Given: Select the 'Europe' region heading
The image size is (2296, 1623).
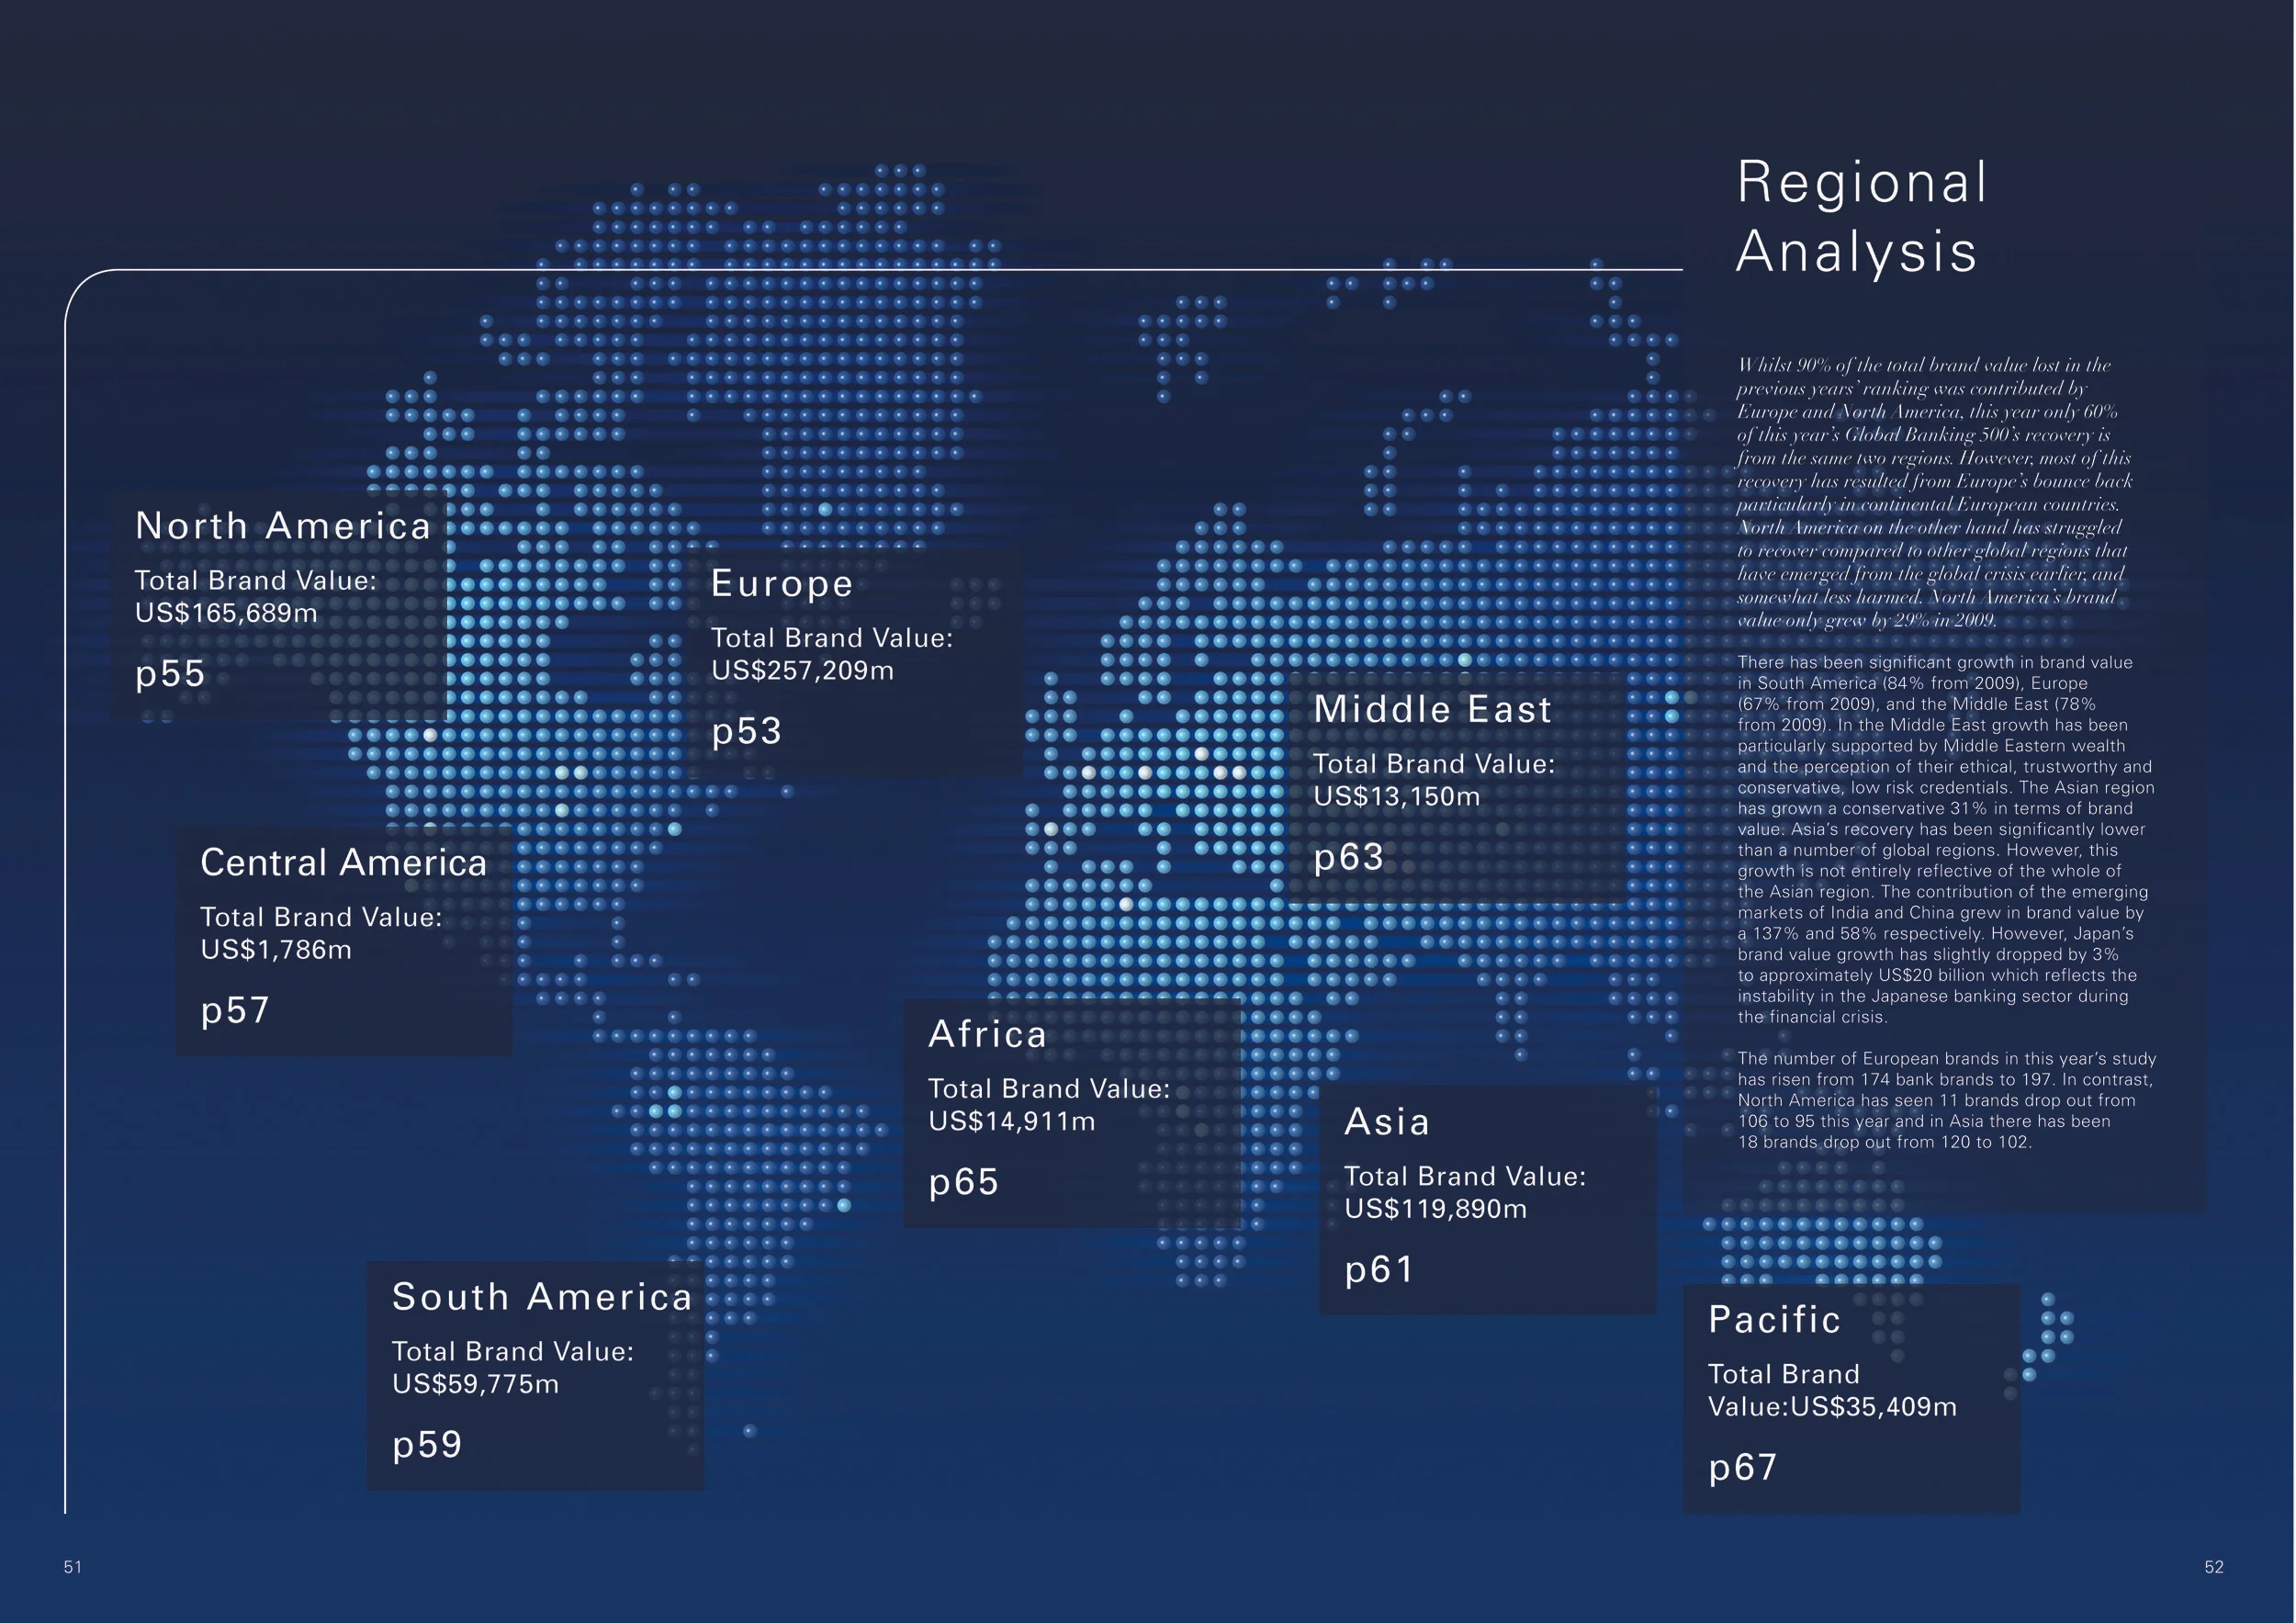Looking at the screenshot, I should pyautogui.click(x=782, y=584).
